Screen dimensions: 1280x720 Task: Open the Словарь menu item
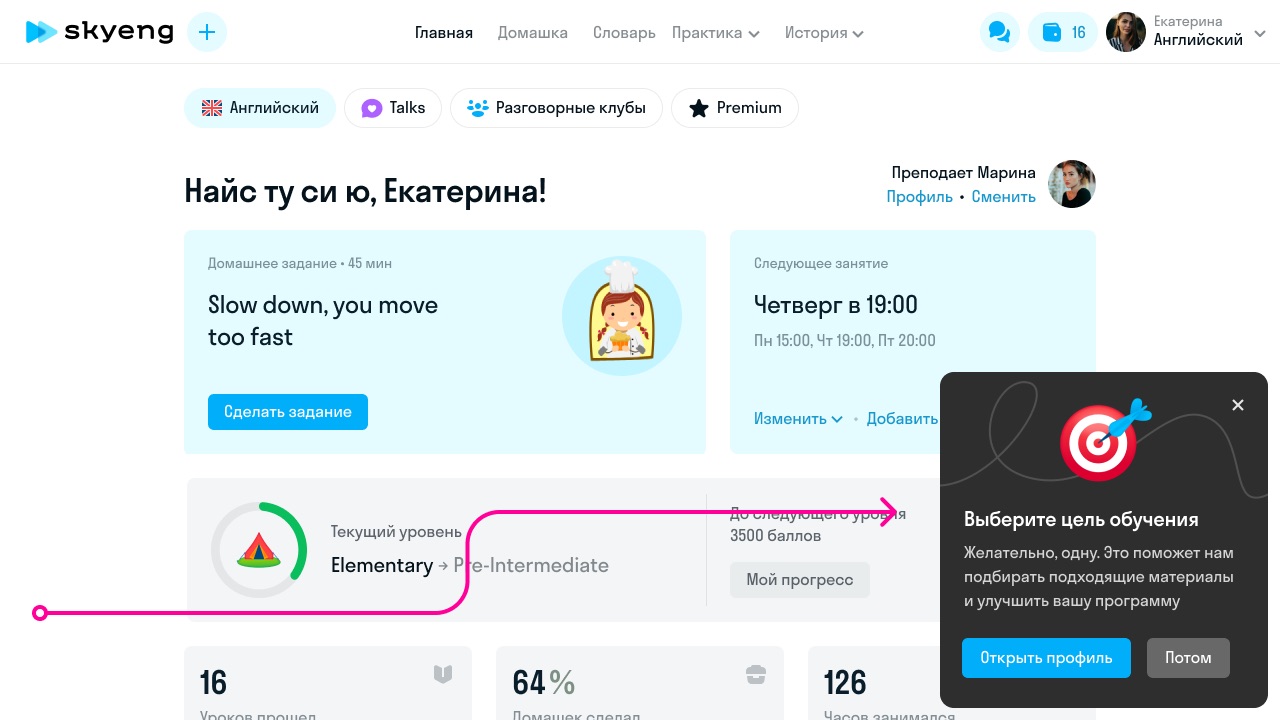pyautogui.click(x=624, y=32)
